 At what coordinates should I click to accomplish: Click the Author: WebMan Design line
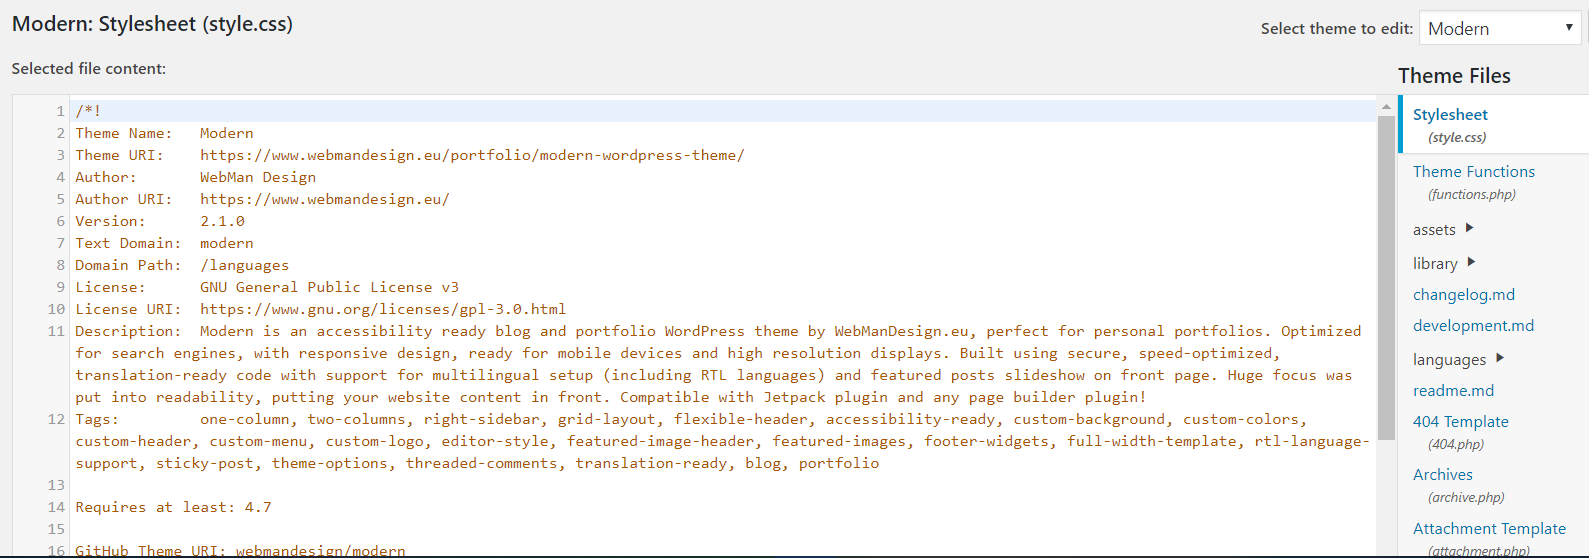[x=195, y=177]
